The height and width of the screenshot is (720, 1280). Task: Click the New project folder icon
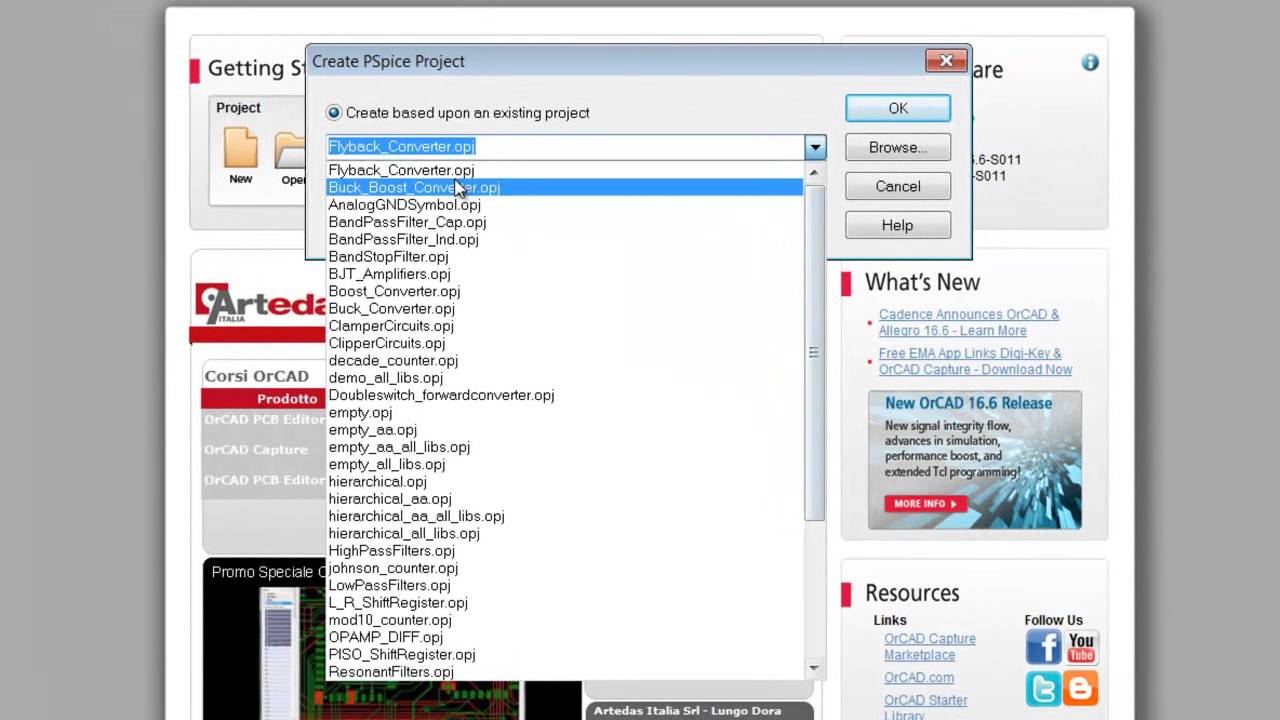pos(240,148)
